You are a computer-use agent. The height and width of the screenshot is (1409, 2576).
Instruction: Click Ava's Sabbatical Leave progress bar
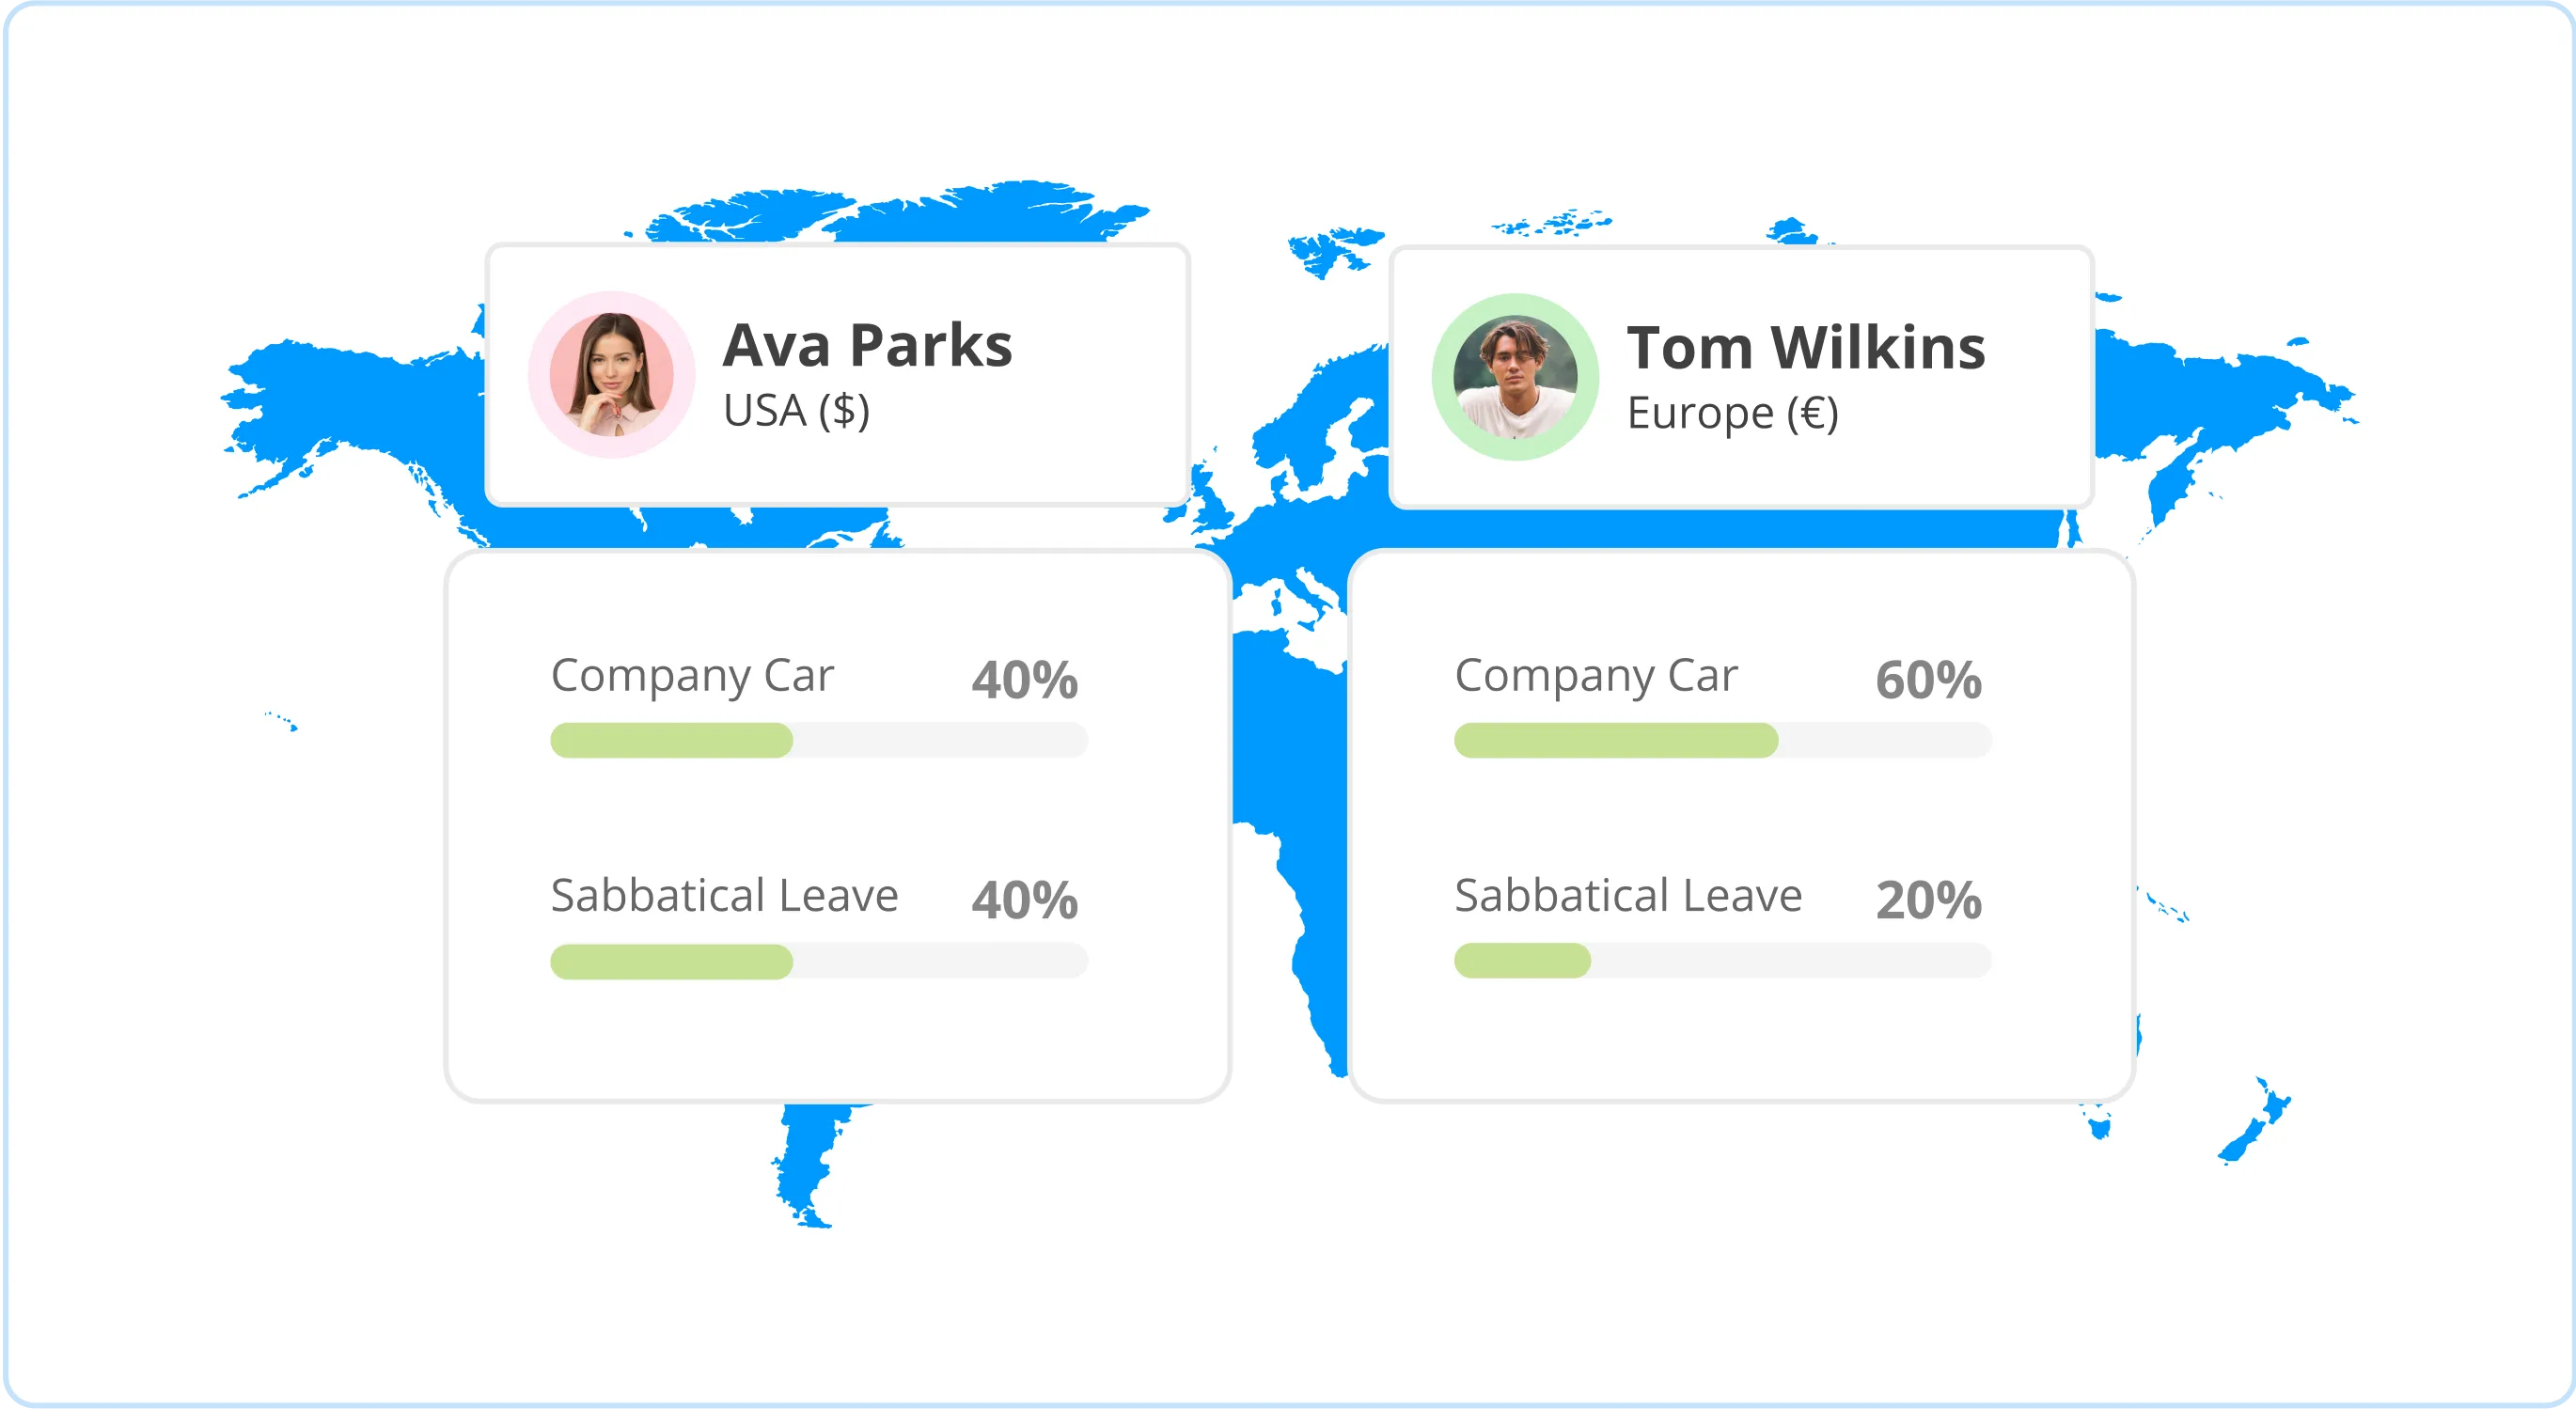click(819, 961)
